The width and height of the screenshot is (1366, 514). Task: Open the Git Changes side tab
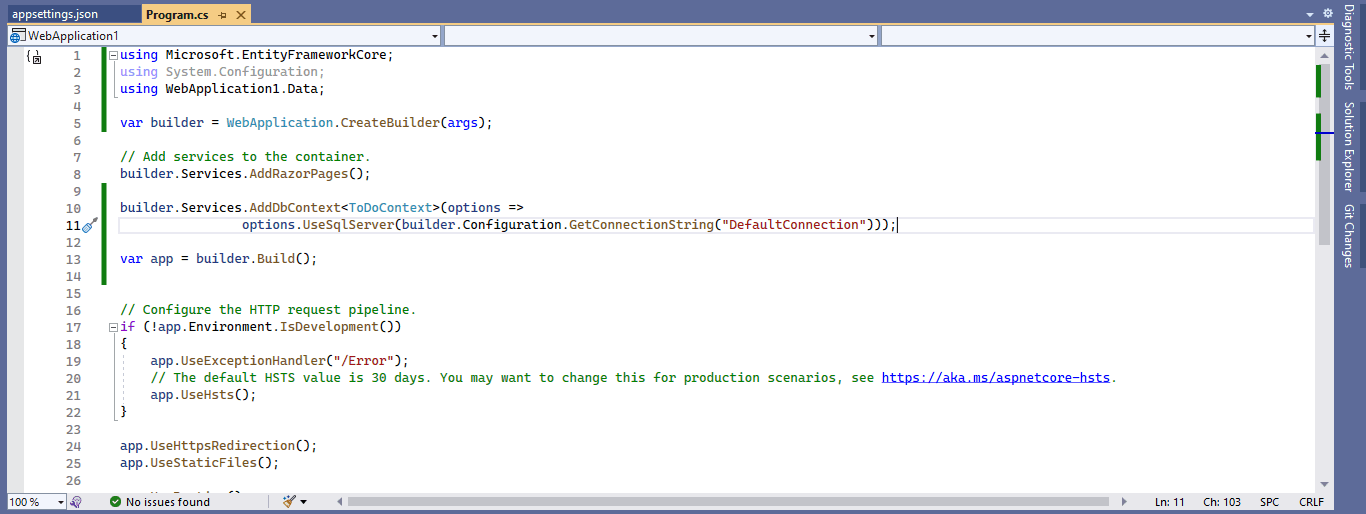[1348, 236]
